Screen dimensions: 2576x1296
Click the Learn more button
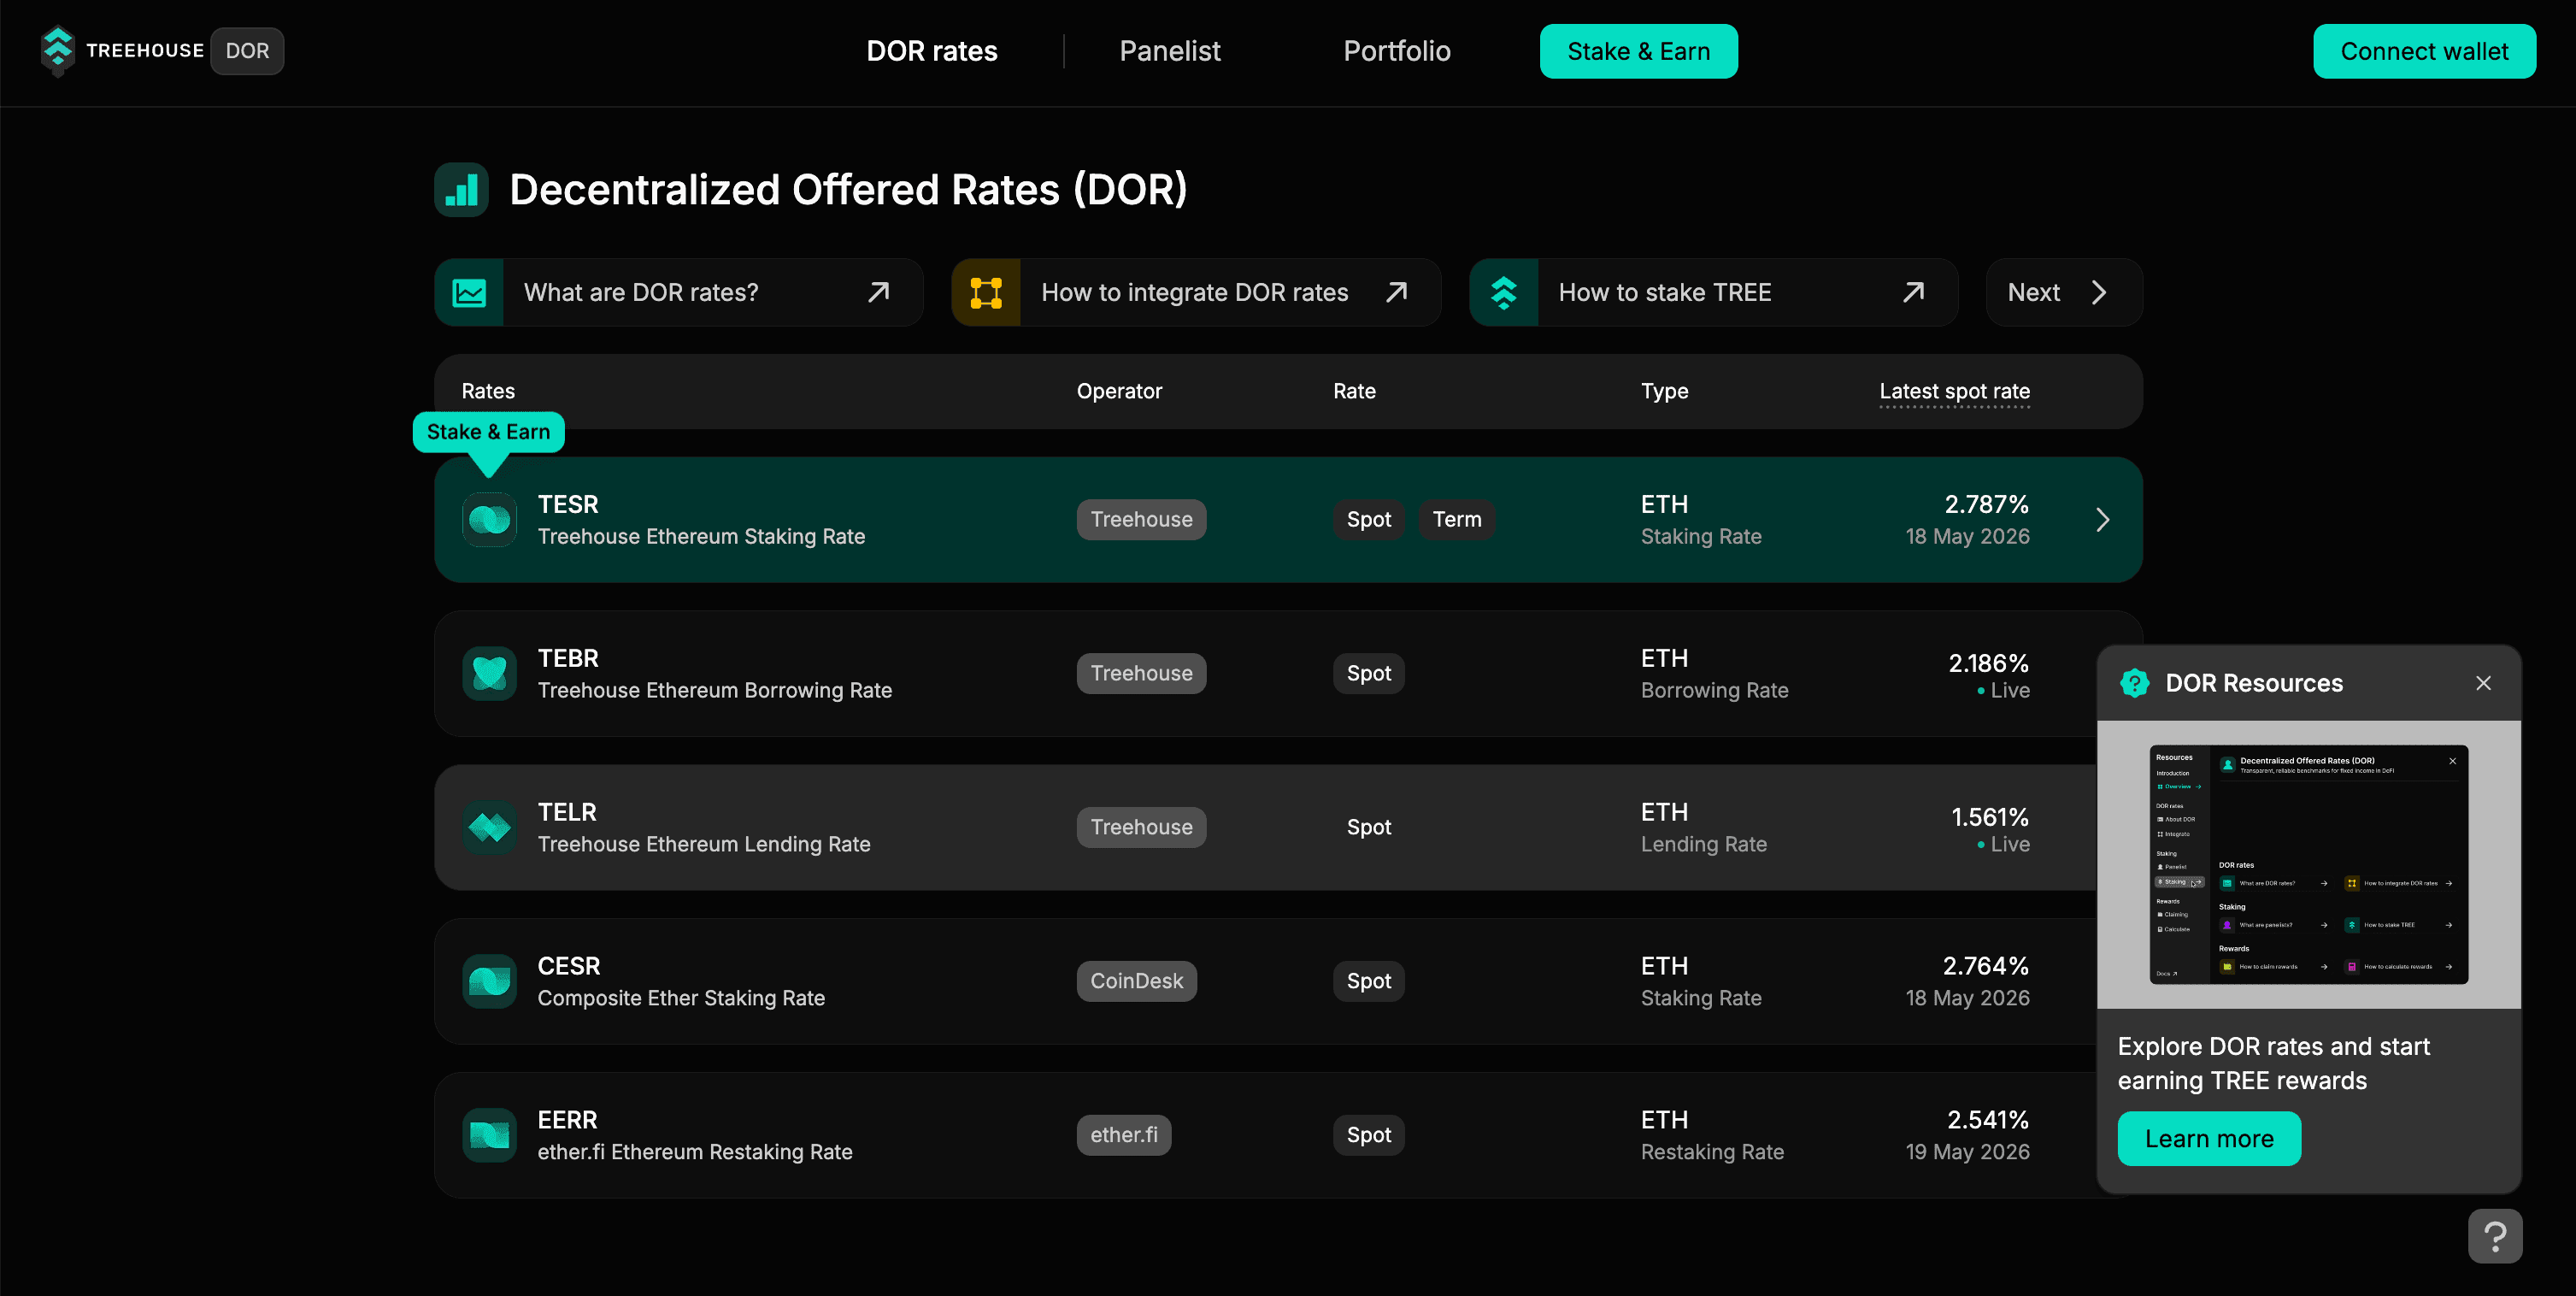[x=2208, y=1139]
